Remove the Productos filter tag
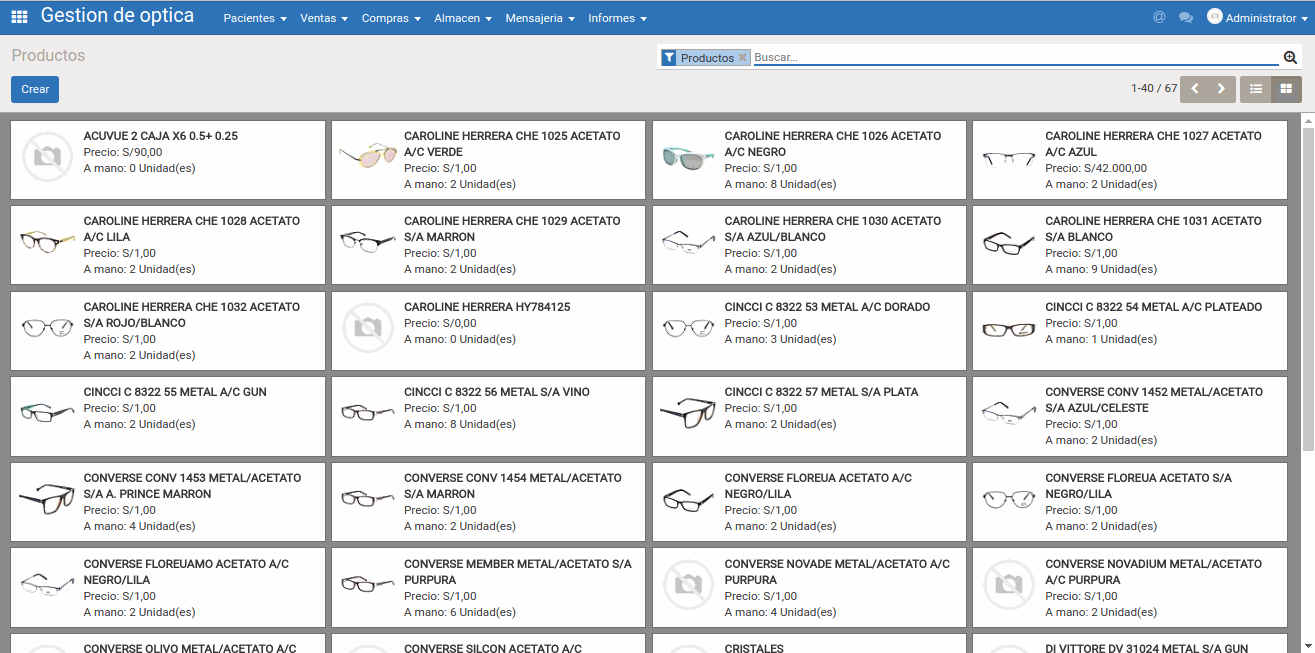This screenshot has height=653, width=1315. point(742,58)
